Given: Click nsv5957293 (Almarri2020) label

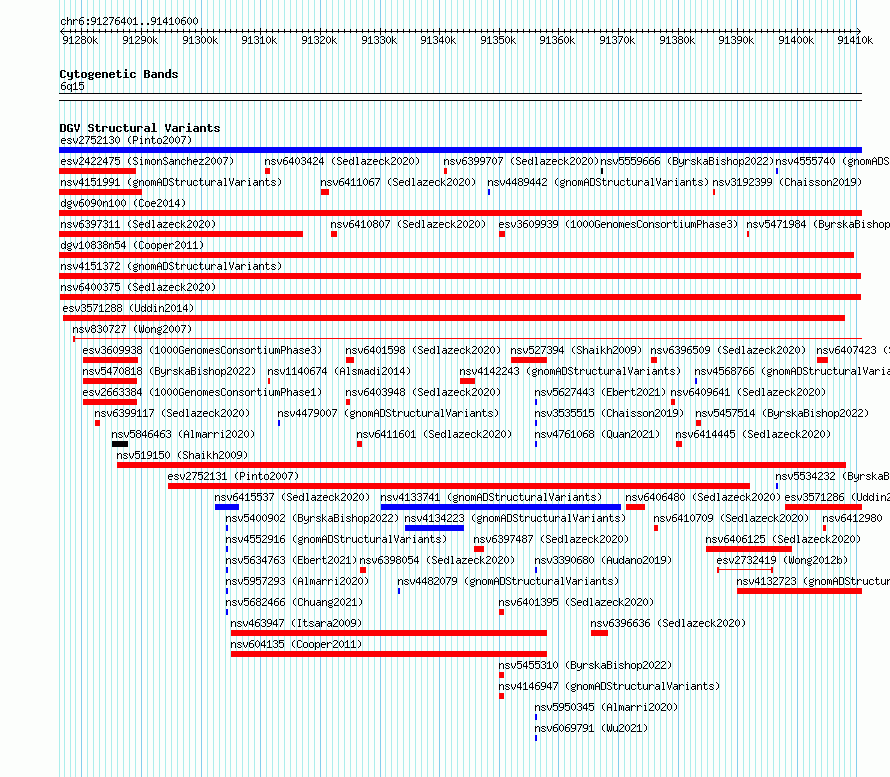Looking at the screenshot, I should click(x=297, y=581).
